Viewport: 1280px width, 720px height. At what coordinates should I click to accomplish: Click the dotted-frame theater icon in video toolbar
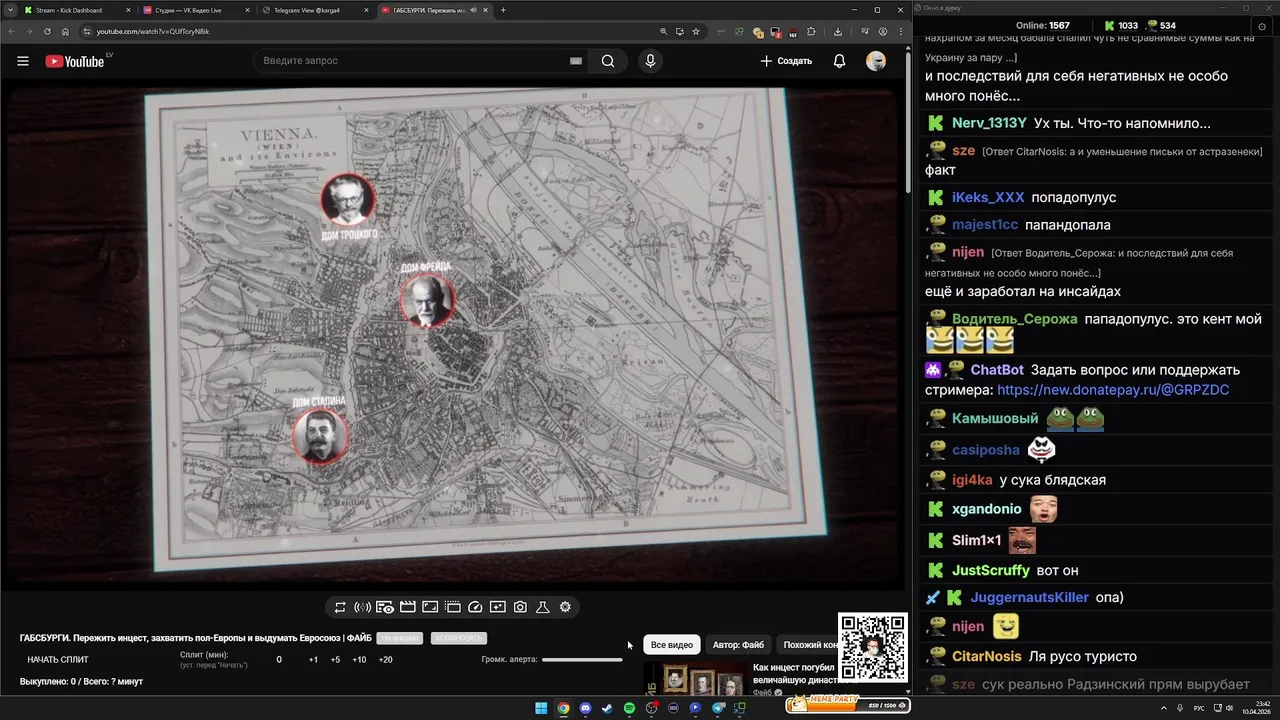[x=452, y=607]
